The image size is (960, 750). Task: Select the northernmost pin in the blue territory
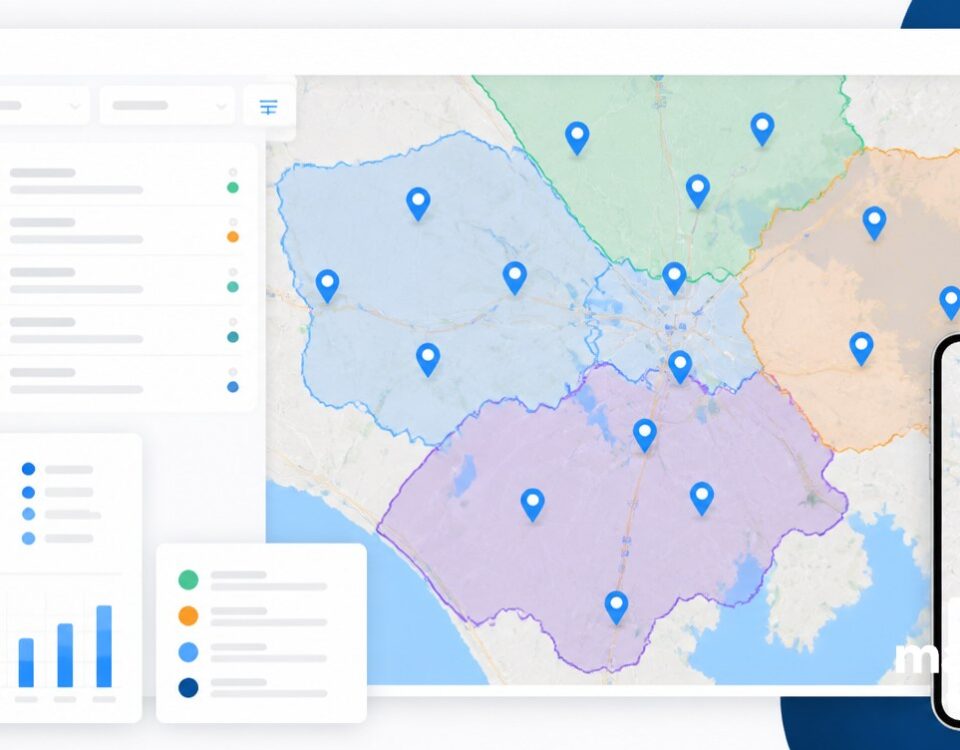click(418, 204)
